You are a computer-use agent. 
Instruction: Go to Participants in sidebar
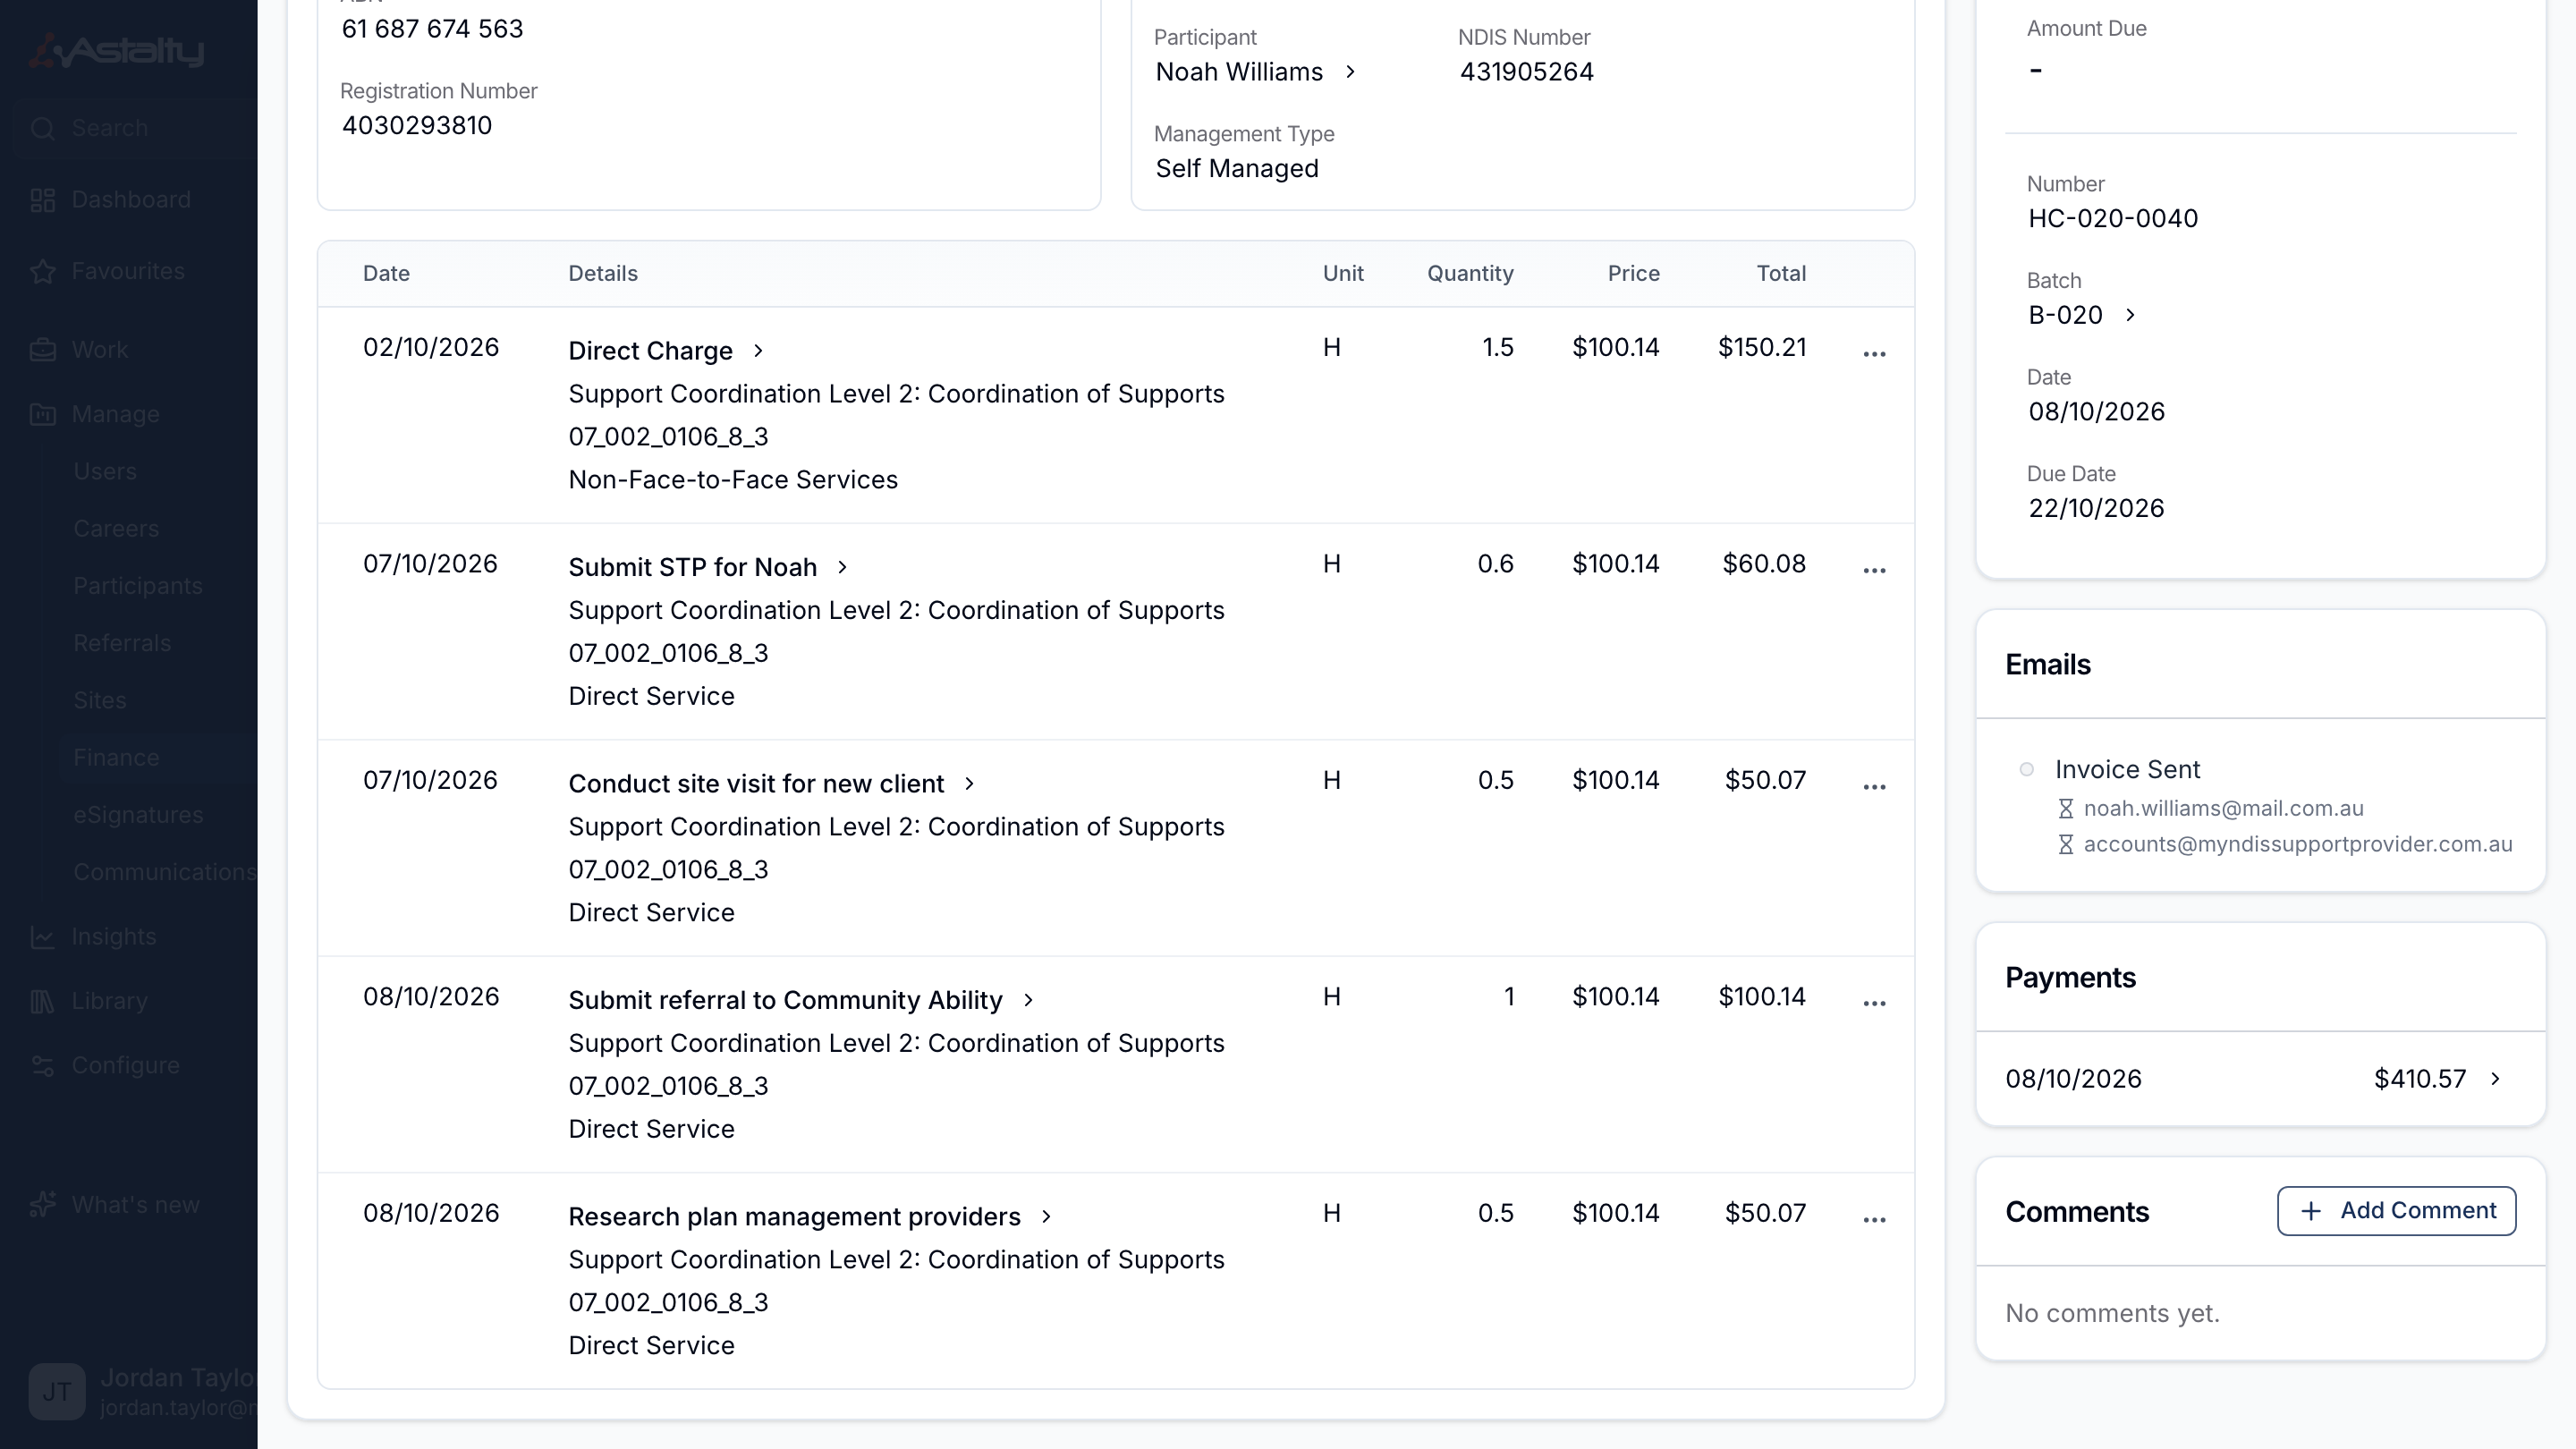pos(138,586)
